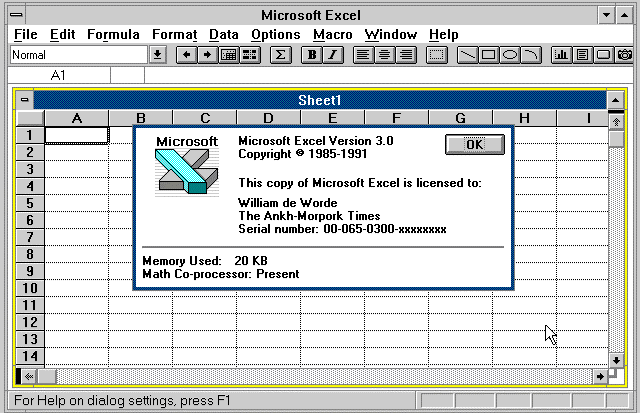The width and height of the screenshot is (640, 413).
Task: Open the Excel application control menu box
Action: coord(16,15)
